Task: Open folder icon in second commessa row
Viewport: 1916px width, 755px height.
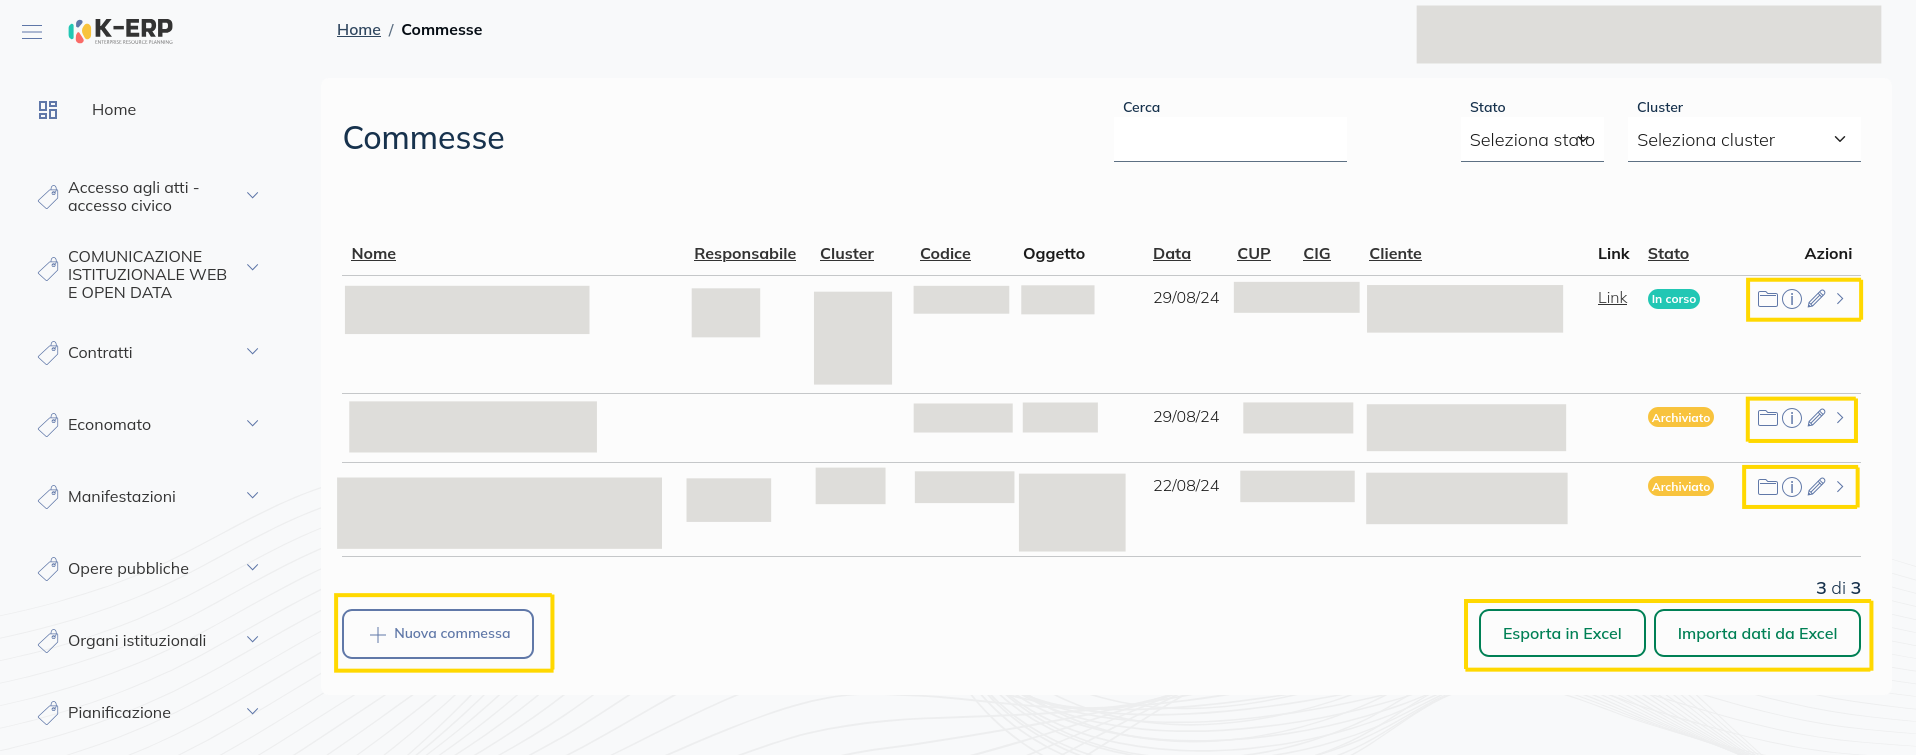Action: click(1767, 418)
